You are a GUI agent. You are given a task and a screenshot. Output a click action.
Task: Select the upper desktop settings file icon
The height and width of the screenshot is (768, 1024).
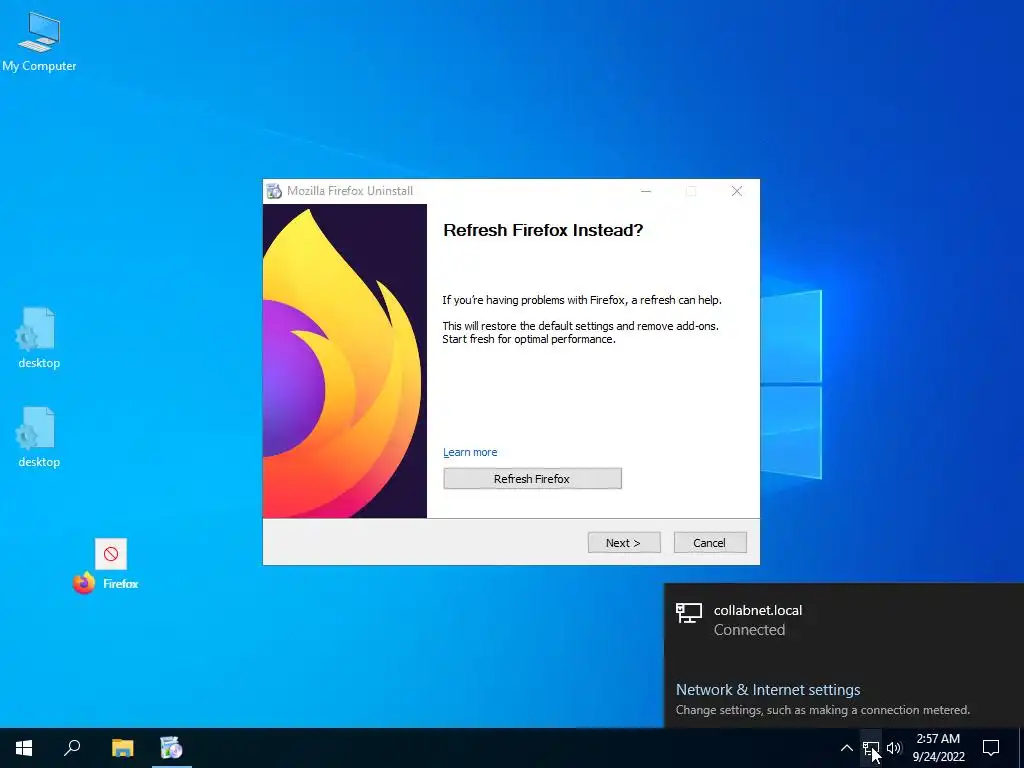tap(38, 338)
